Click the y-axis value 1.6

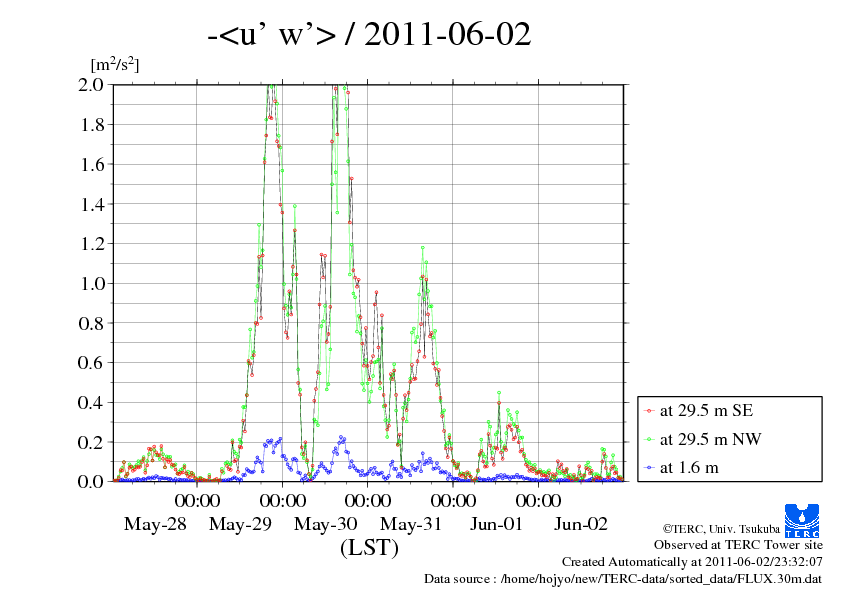[x=91, y=164]
